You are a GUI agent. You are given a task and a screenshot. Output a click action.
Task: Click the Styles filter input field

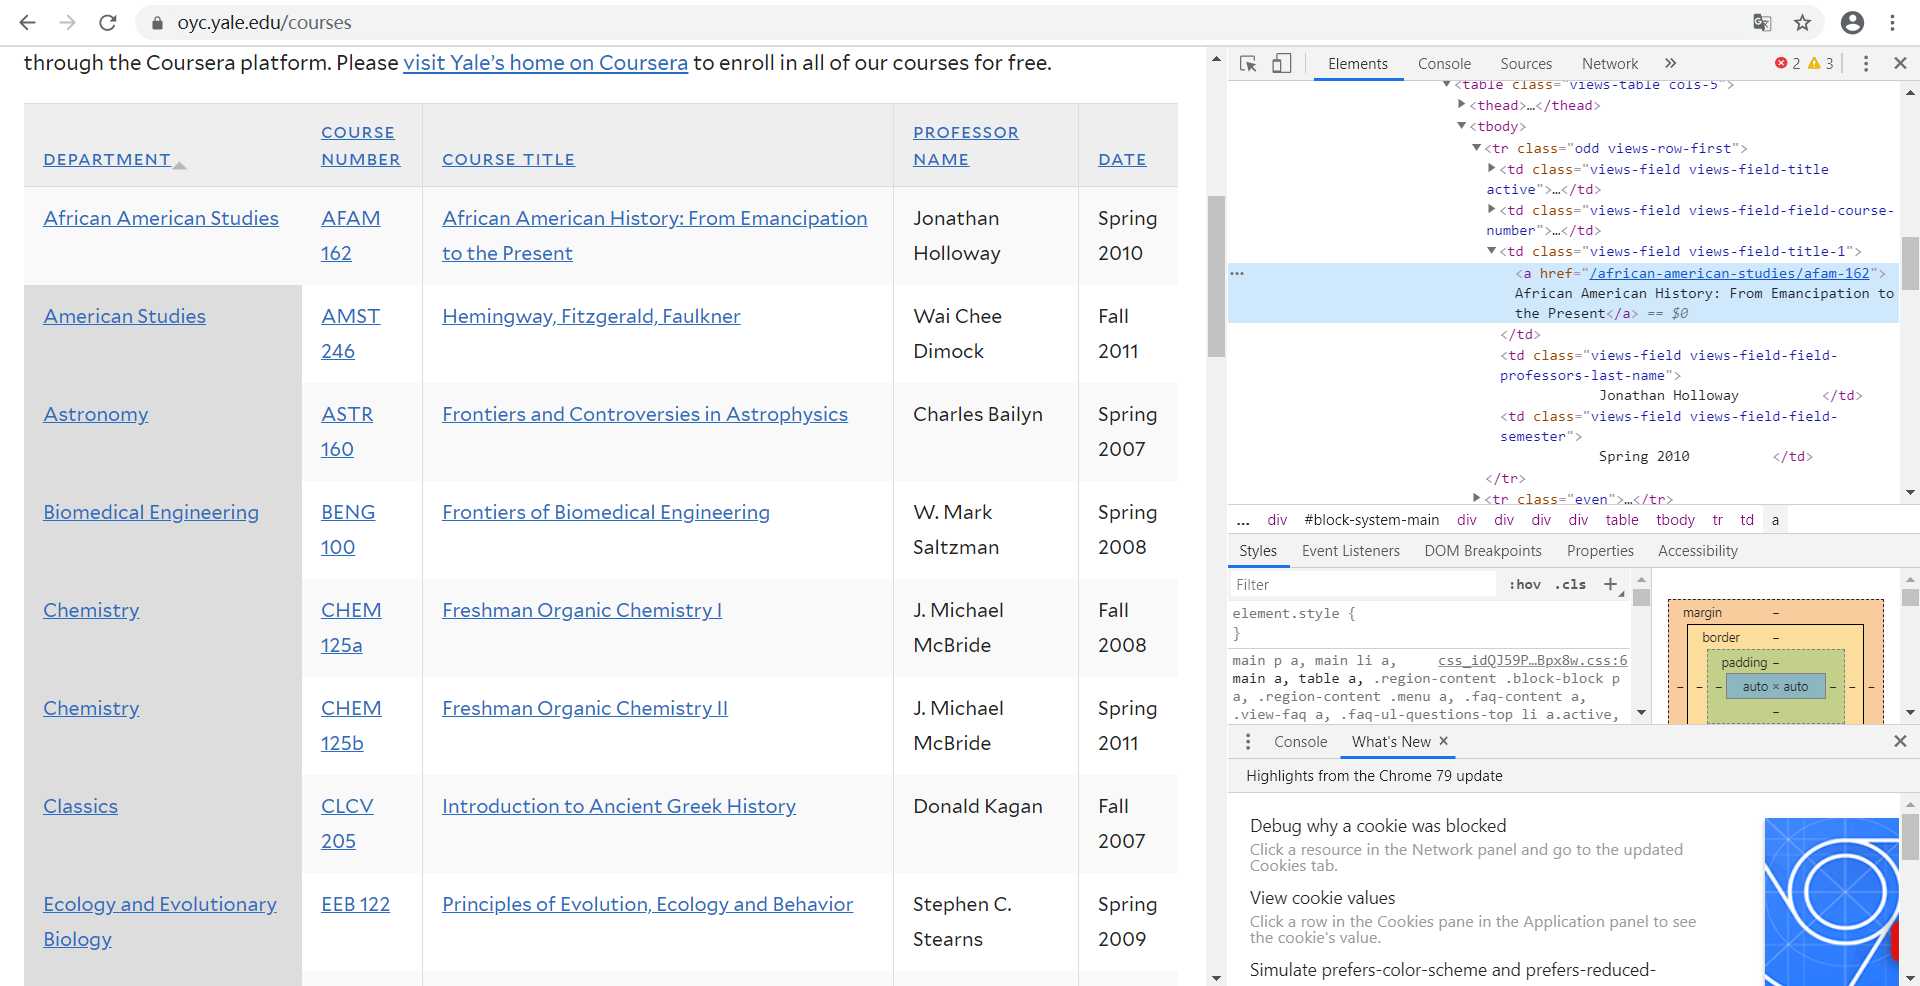[x=1365, y=584]
